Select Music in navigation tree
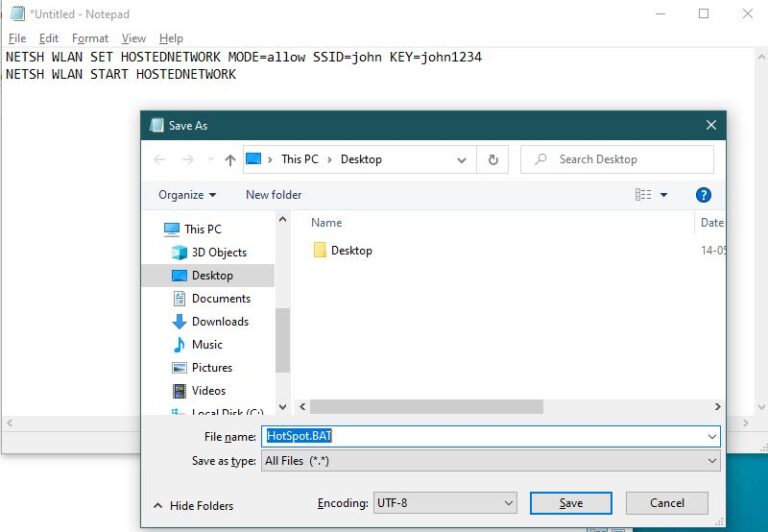The width and height of the screenshot is (768, 532). coord(207,344)
